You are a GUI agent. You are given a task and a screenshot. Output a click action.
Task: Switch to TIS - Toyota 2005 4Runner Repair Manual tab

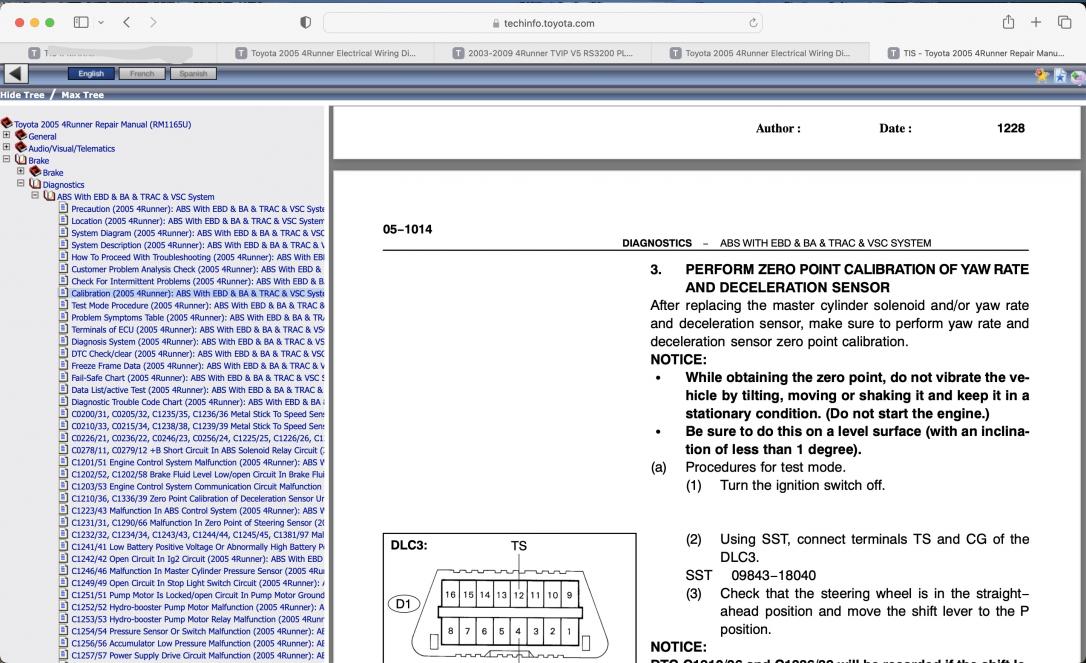pos(978,53)
